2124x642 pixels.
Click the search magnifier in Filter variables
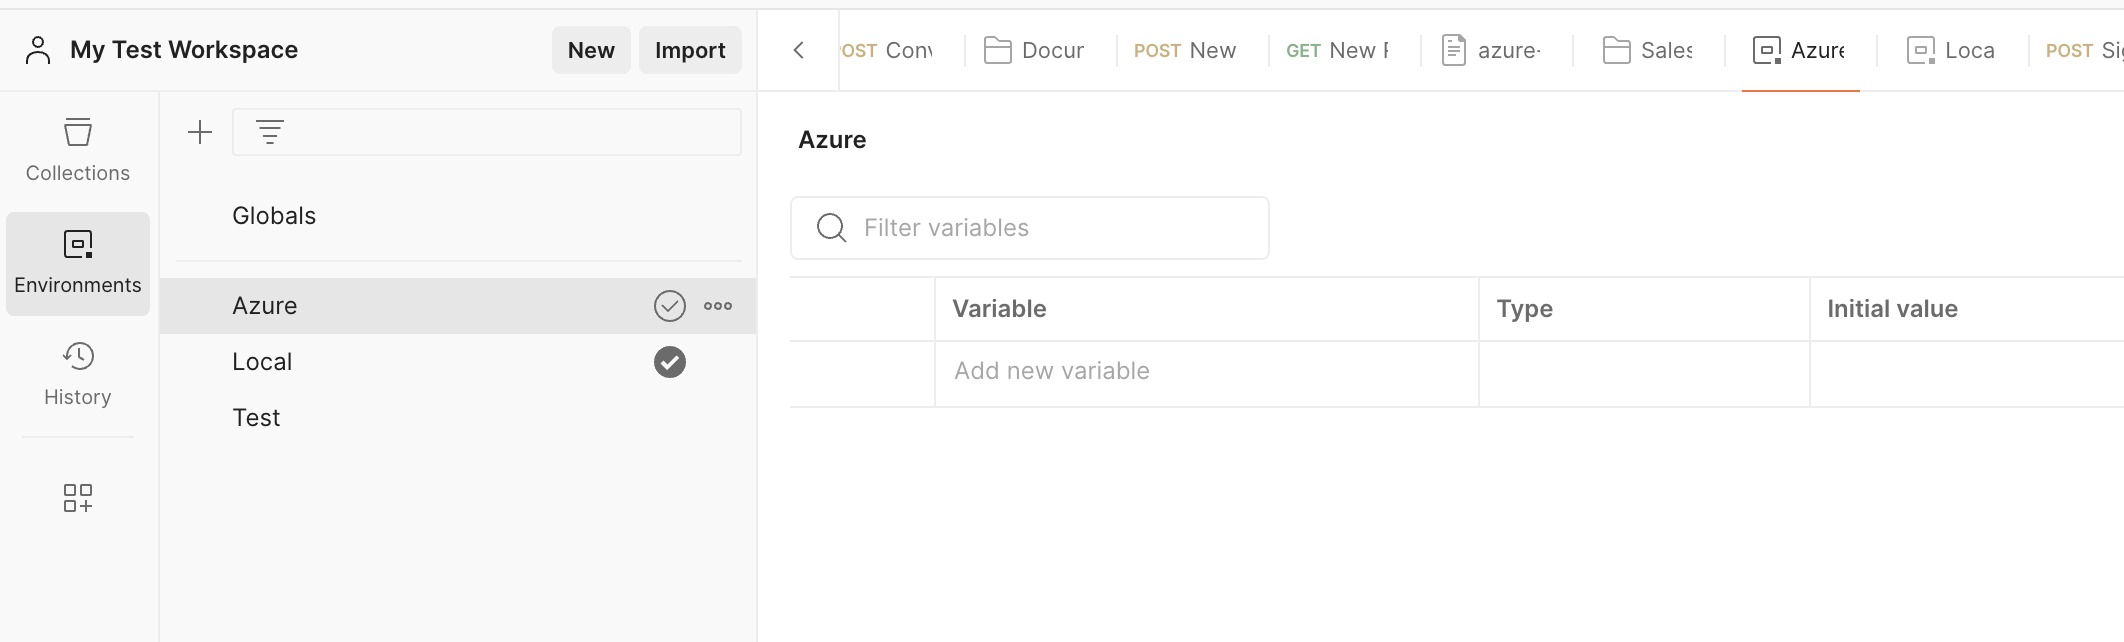831,228
